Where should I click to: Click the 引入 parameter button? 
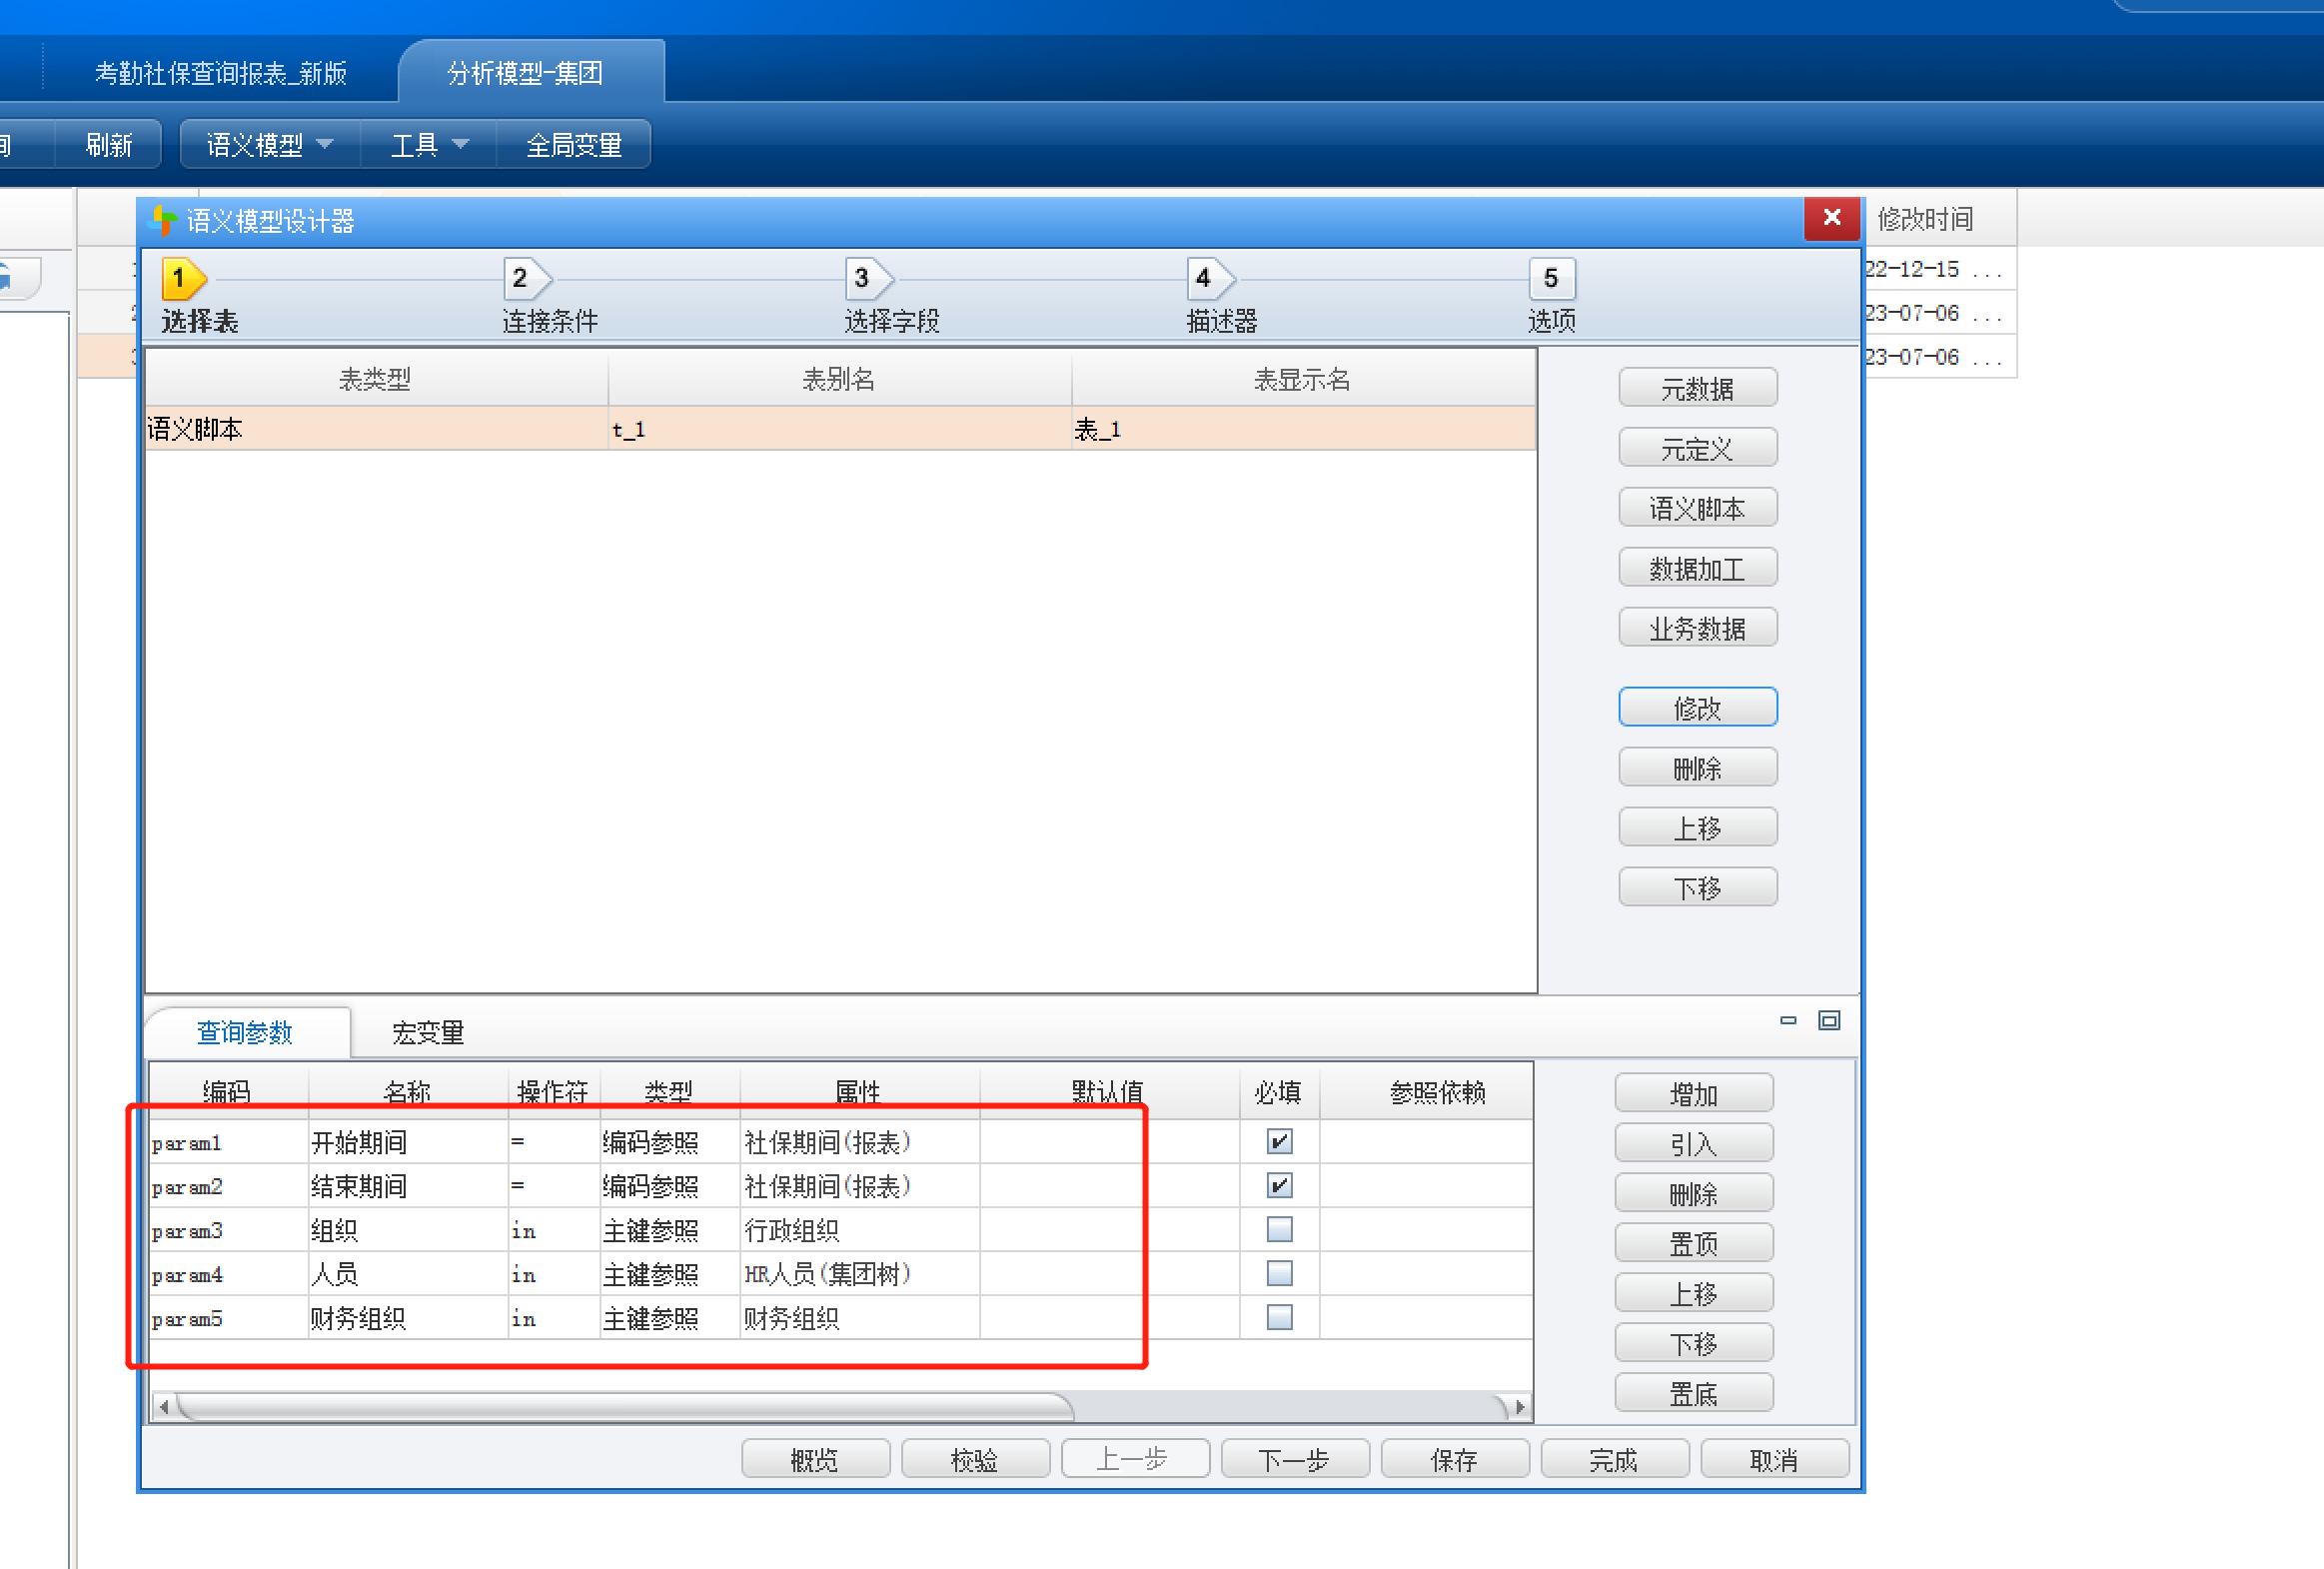[1693, 1144]
